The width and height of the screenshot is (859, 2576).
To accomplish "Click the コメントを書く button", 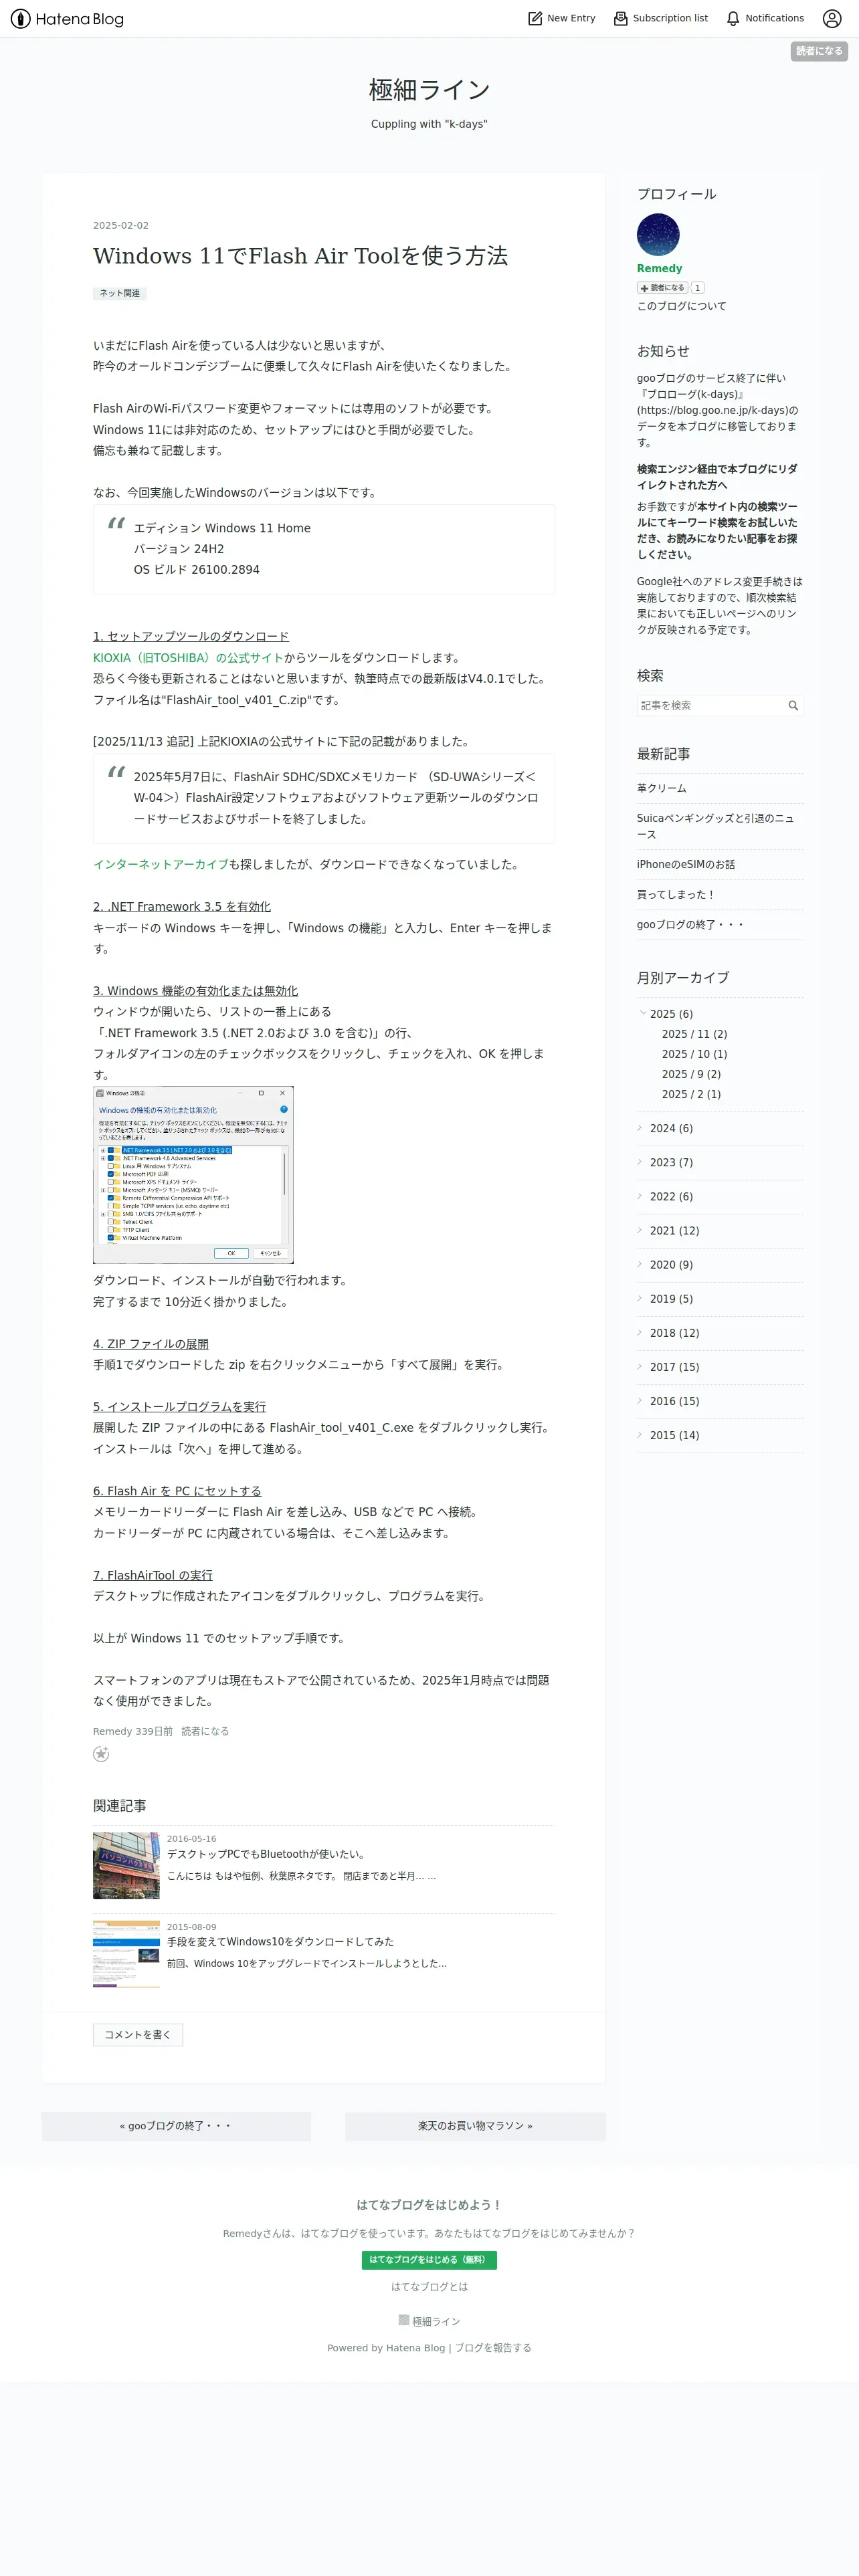I will coord(138,2035).
